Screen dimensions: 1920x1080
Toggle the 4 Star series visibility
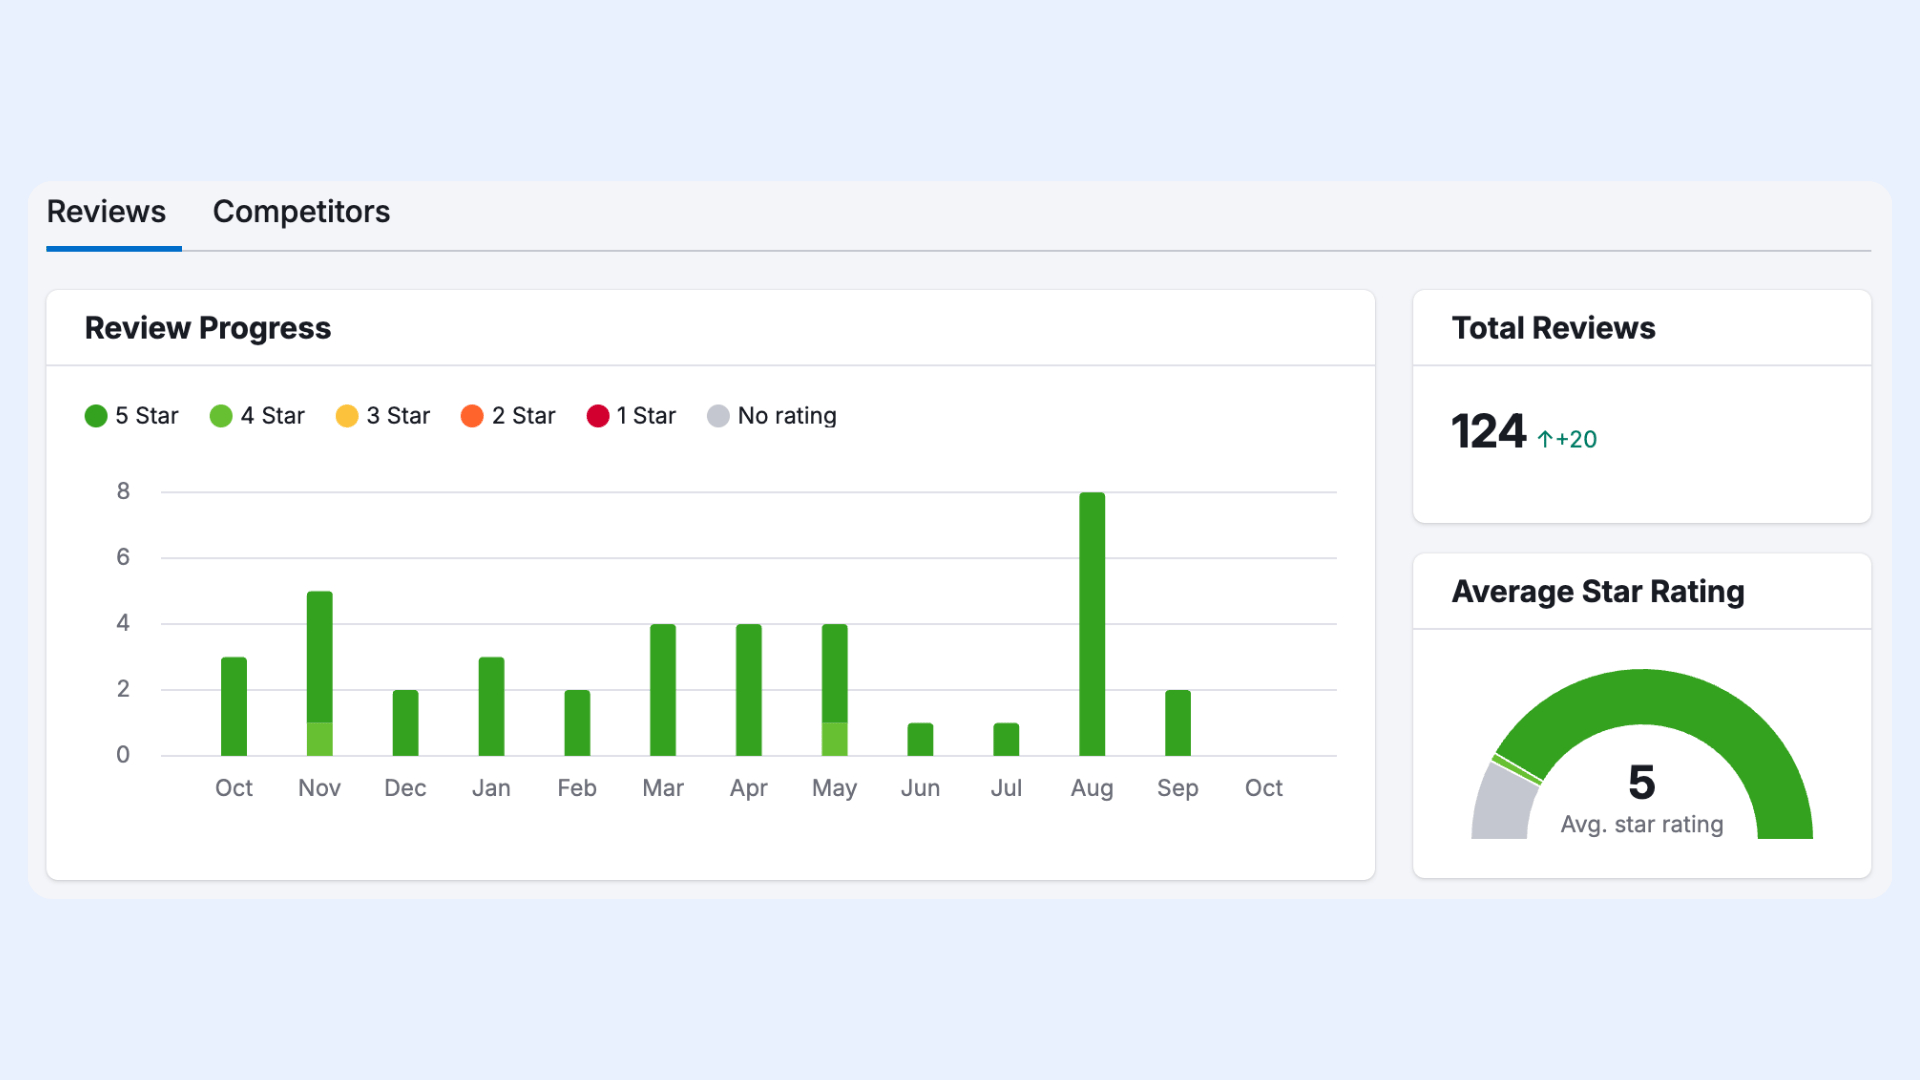[x=257, y=416]
